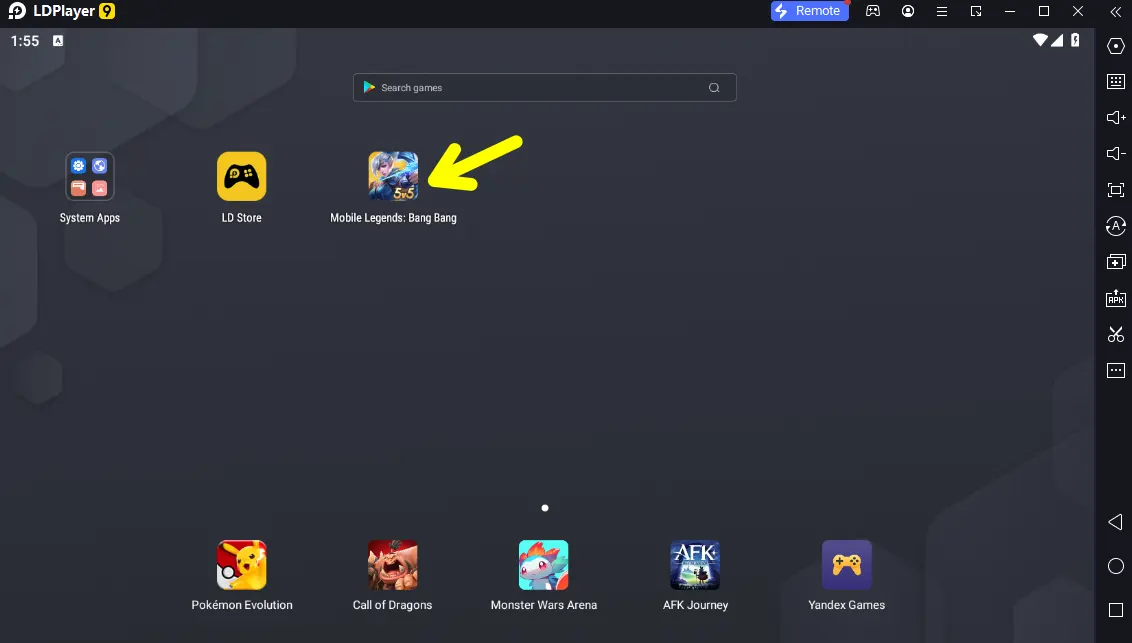Open the account profile
This screenshot has width=1132, height=643.
pyautogui.click(x=908, y=11)
